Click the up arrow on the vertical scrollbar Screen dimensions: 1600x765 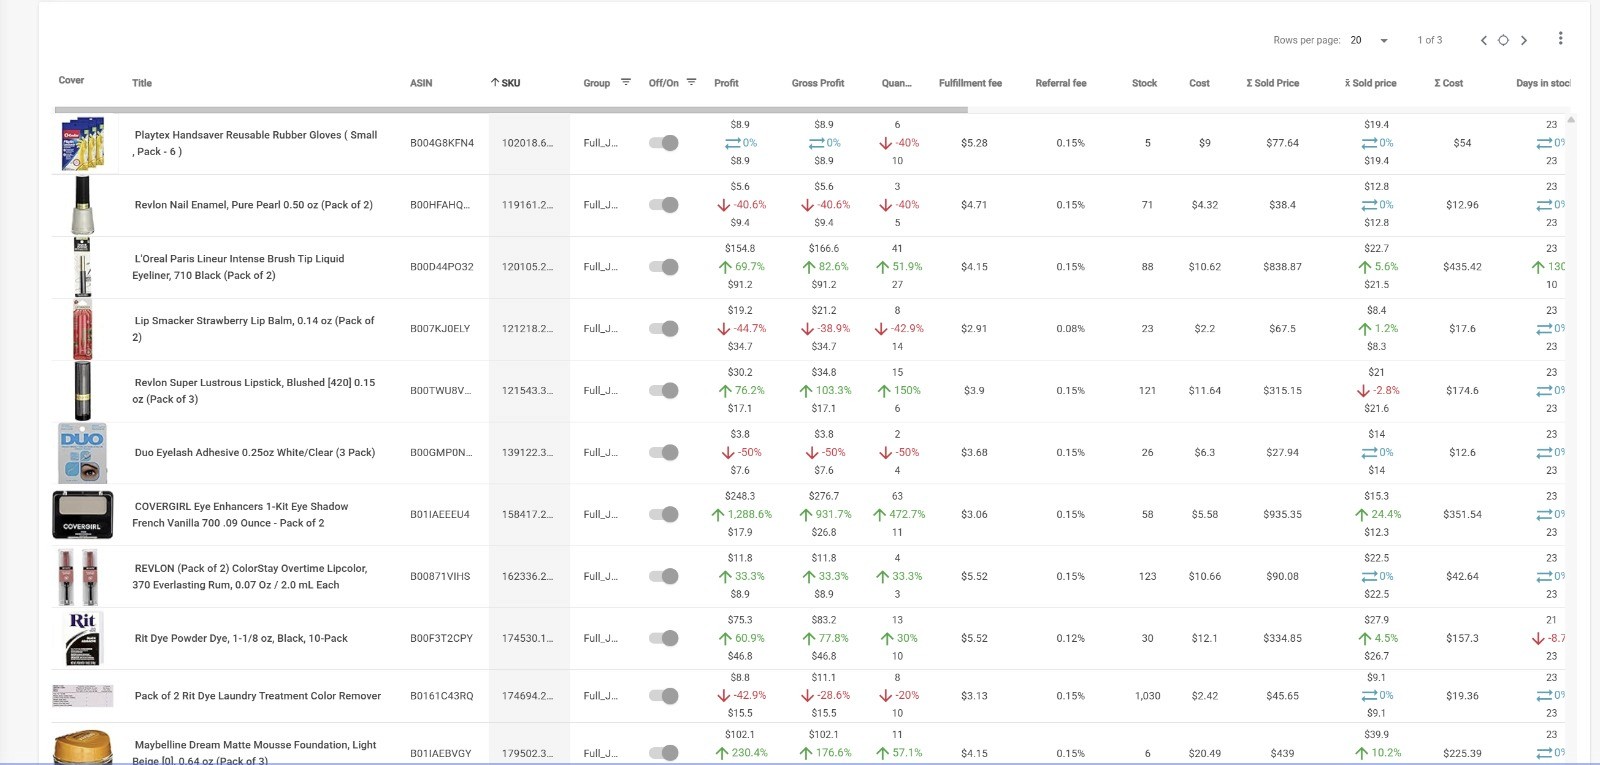1571,120
